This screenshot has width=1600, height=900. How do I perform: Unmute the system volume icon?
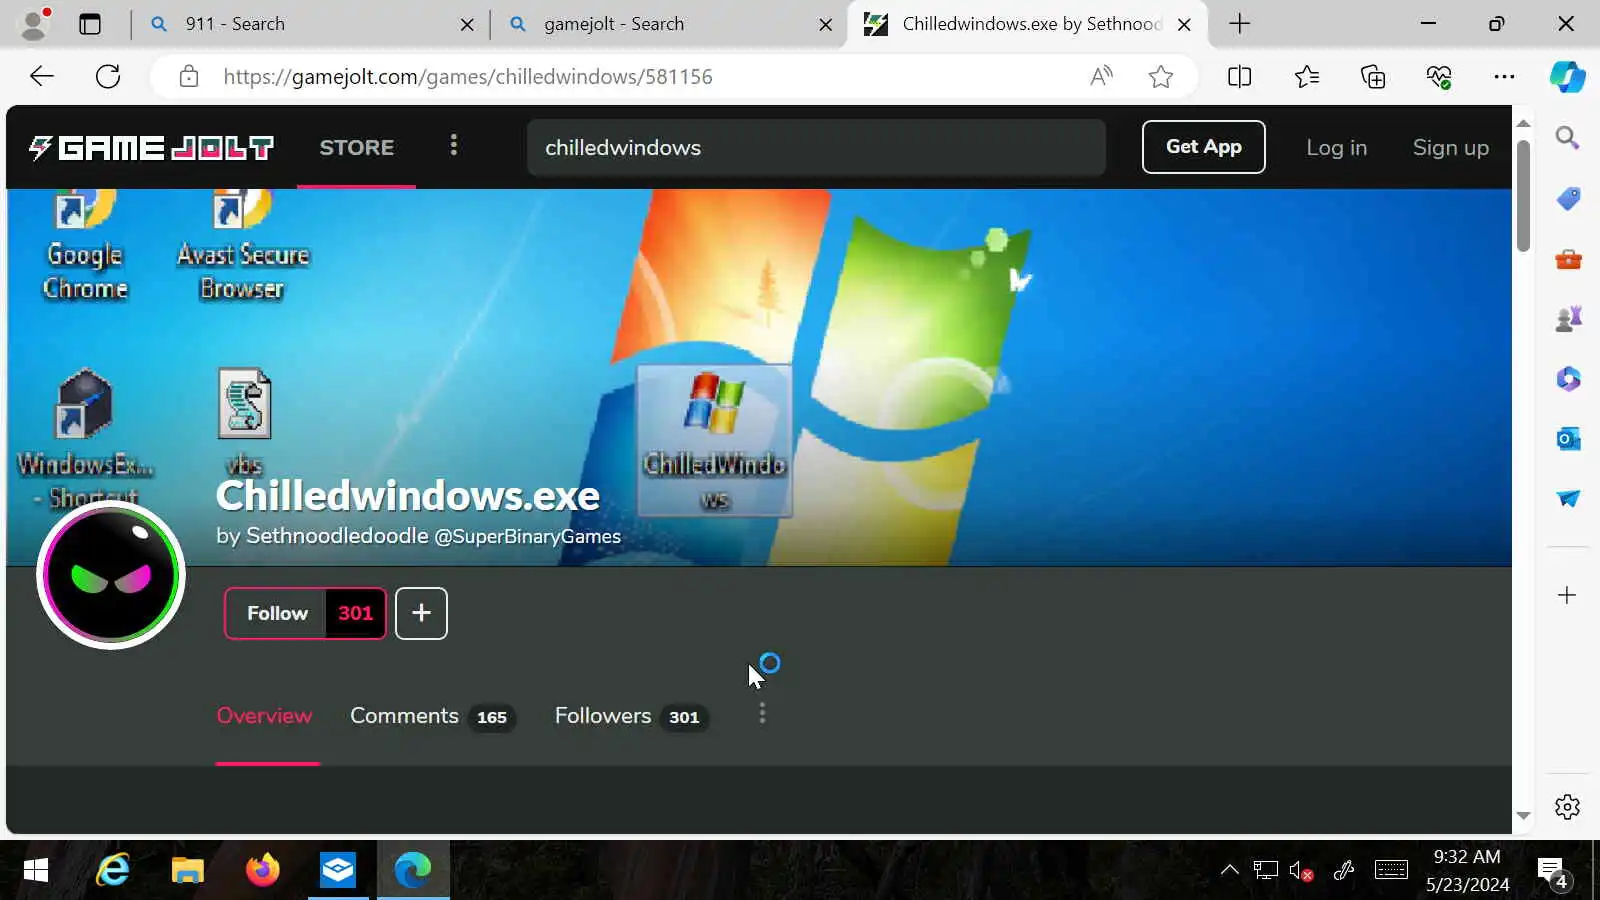pyautogui.click(x=1302, y=870)
